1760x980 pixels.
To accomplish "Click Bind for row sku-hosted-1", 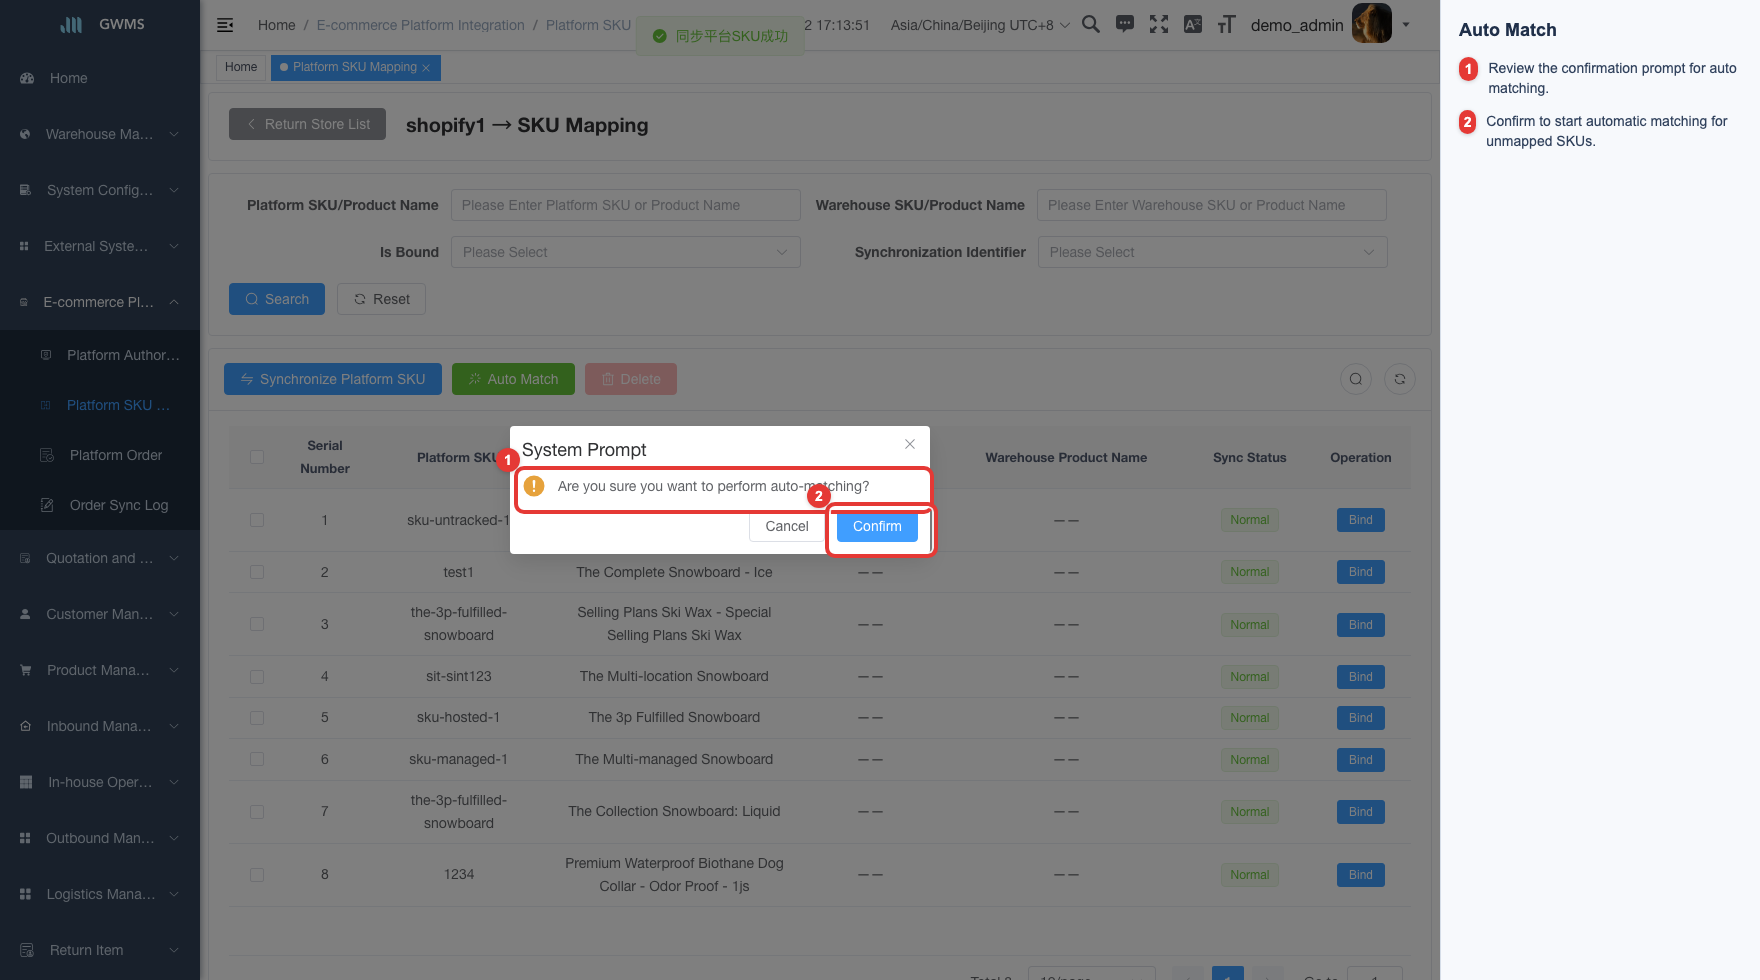I will 1360,718.
